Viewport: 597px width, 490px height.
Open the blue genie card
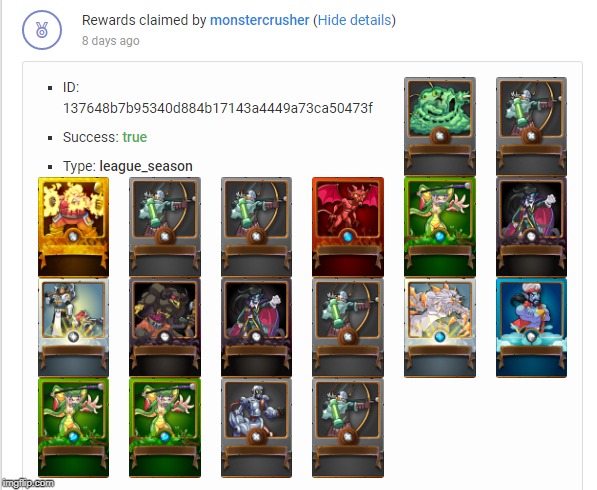(x=531, y=328)
